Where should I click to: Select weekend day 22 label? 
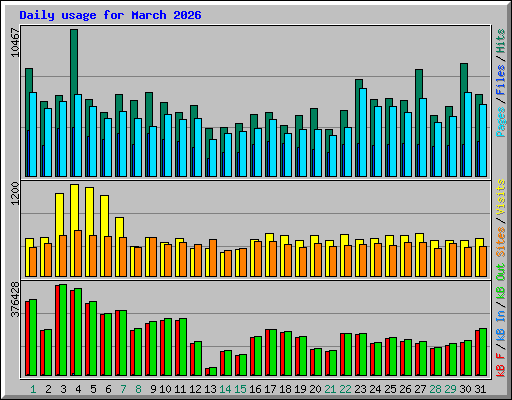click(345, 389)
